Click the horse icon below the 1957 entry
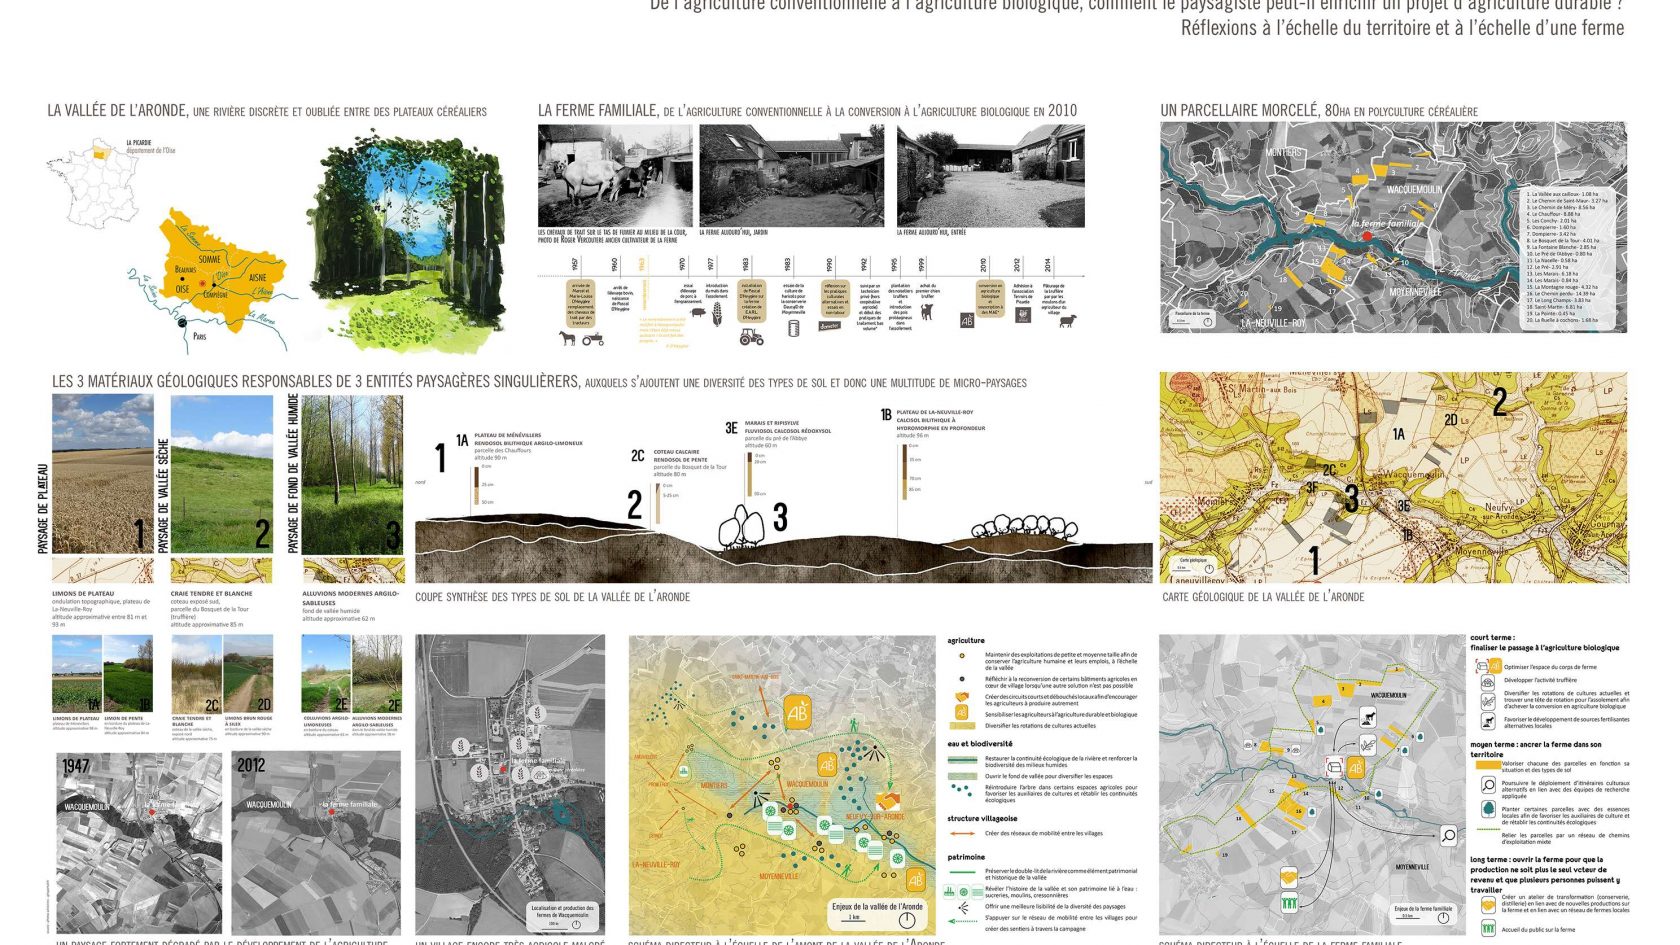The width and height of the screenshot is (1680, 945). point(569,339)
